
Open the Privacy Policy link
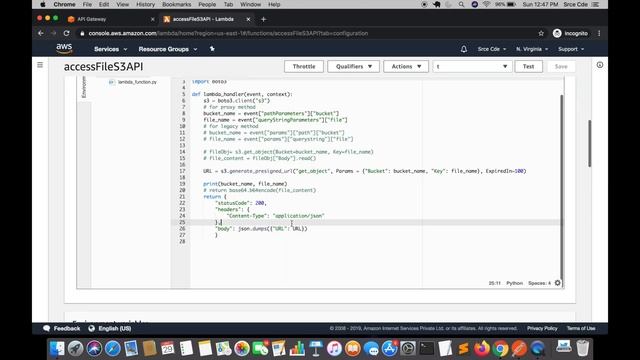point(542,329)
